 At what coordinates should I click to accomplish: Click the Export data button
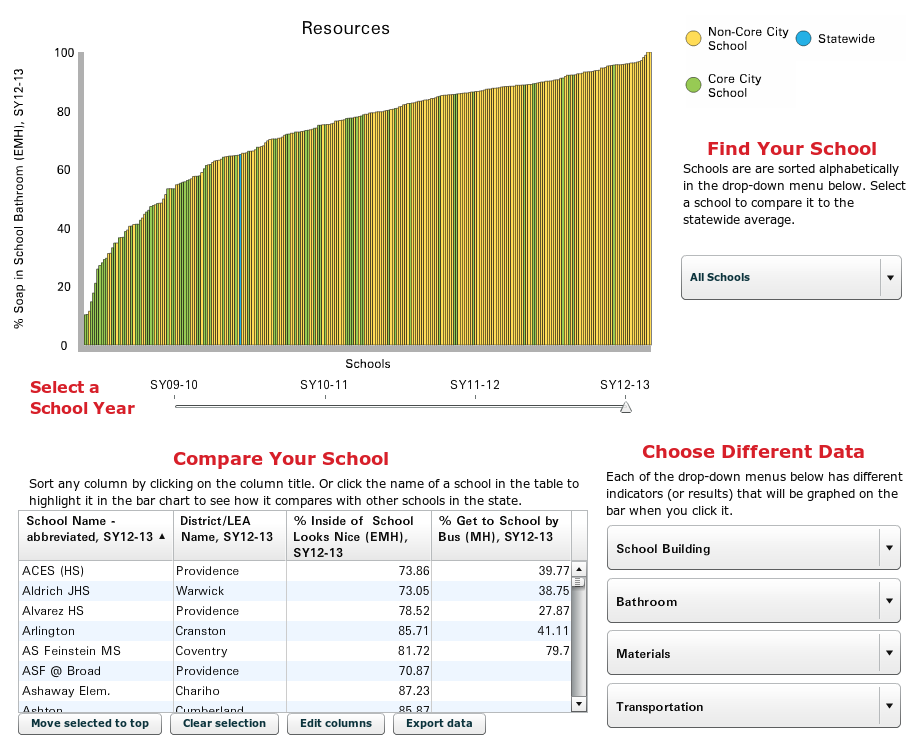tap(439, 723)
